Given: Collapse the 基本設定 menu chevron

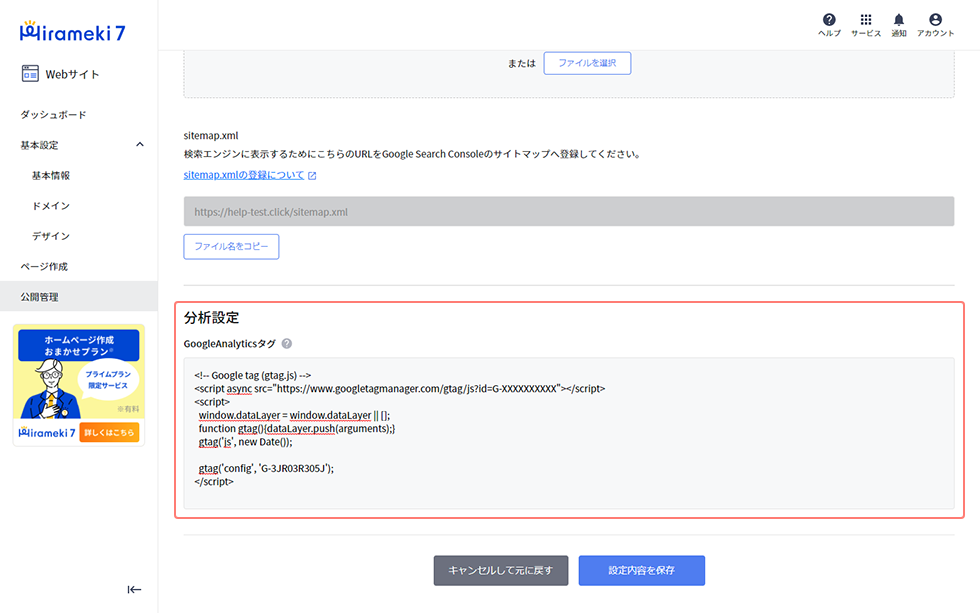Looking at the screenshot, I should point(140,144).
